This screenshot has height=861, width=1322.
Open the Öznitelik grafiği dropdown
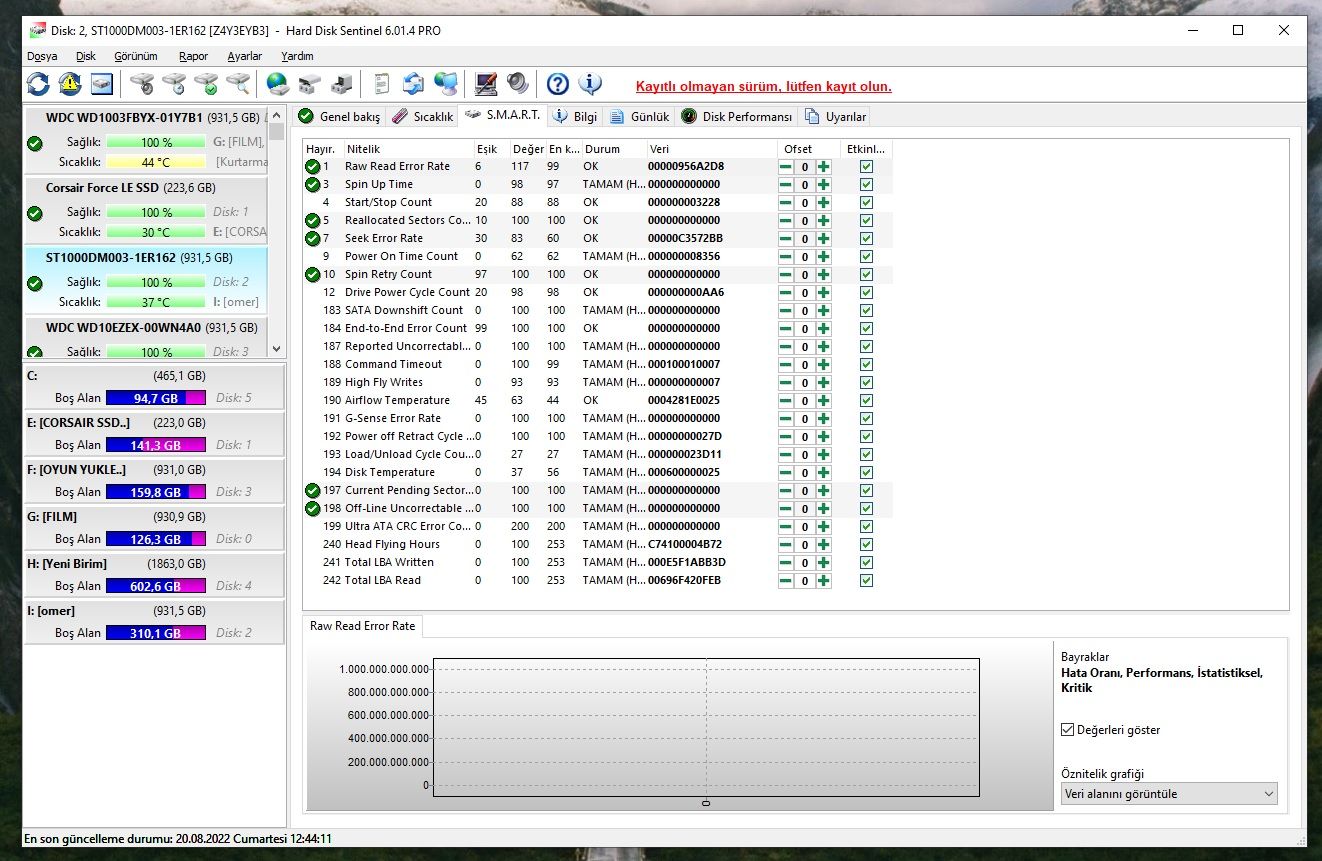pos(1169,794)
